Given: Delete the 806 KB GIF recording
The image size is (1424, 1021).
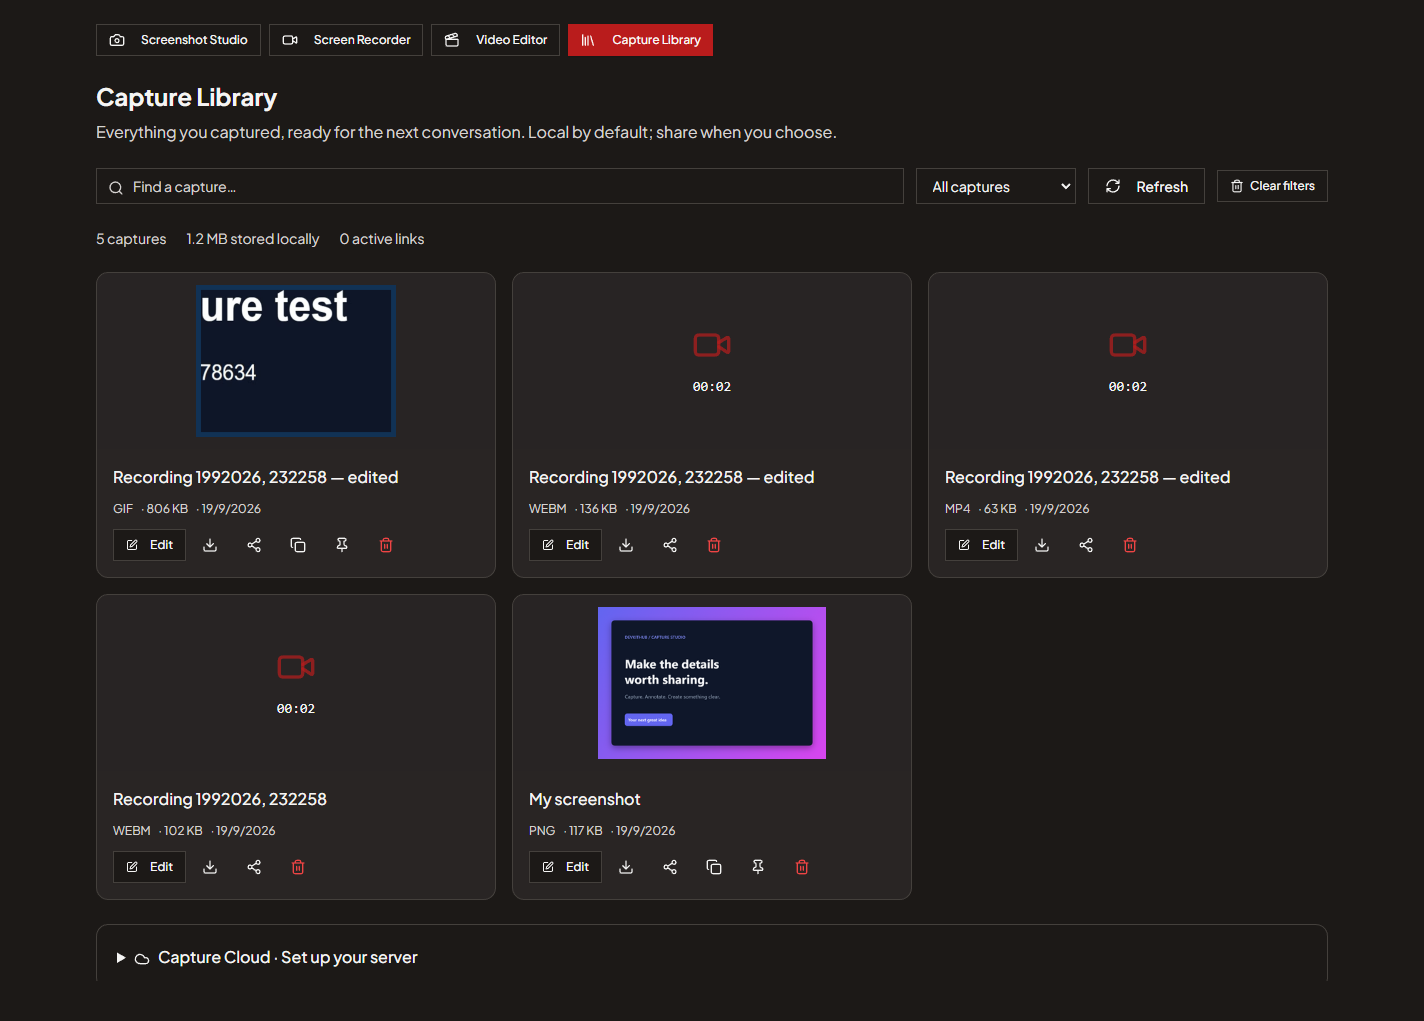Looking at the screenshot, I should [x=386, y=545].
